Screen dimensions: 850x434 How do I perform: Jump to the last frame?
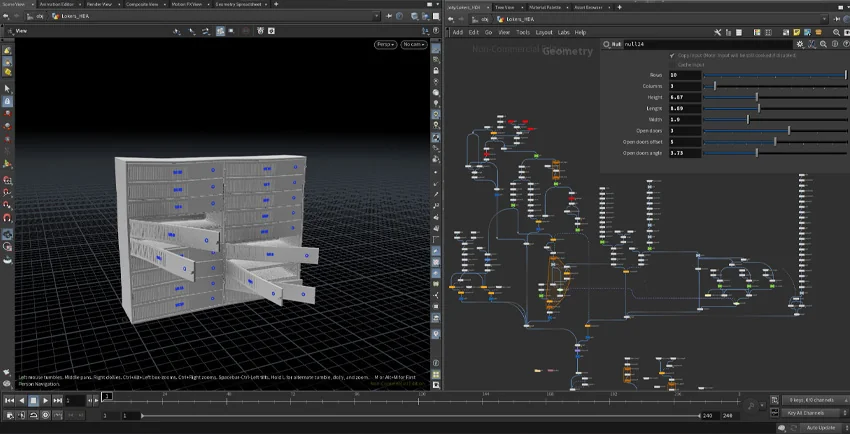coord(57,401)
